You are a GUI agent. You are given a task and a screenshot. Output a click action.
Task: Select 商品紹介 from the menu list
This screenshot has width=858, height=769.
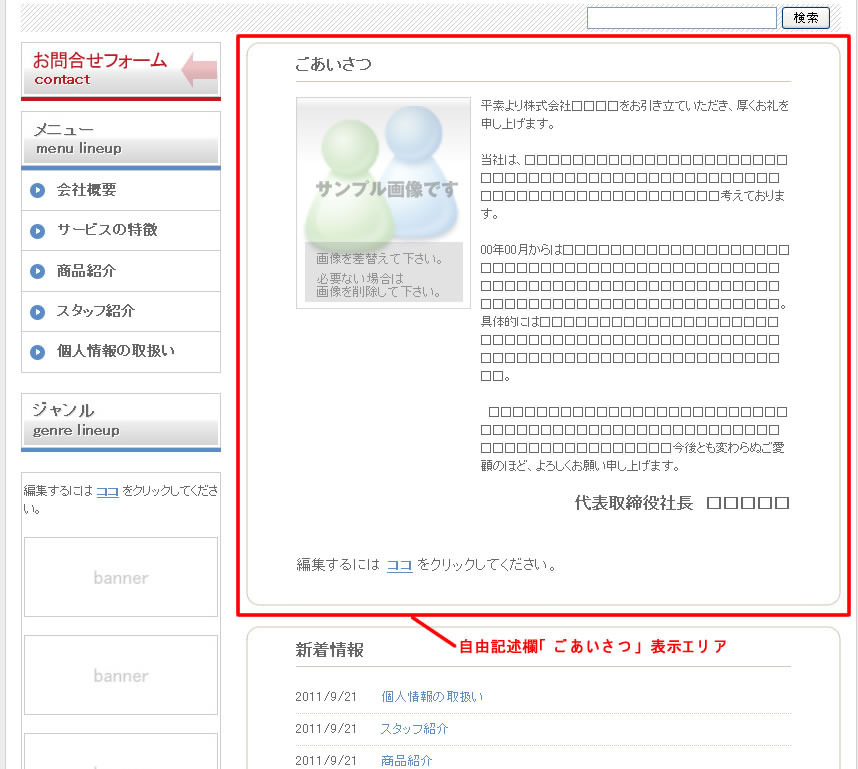[x=86, y=270]
